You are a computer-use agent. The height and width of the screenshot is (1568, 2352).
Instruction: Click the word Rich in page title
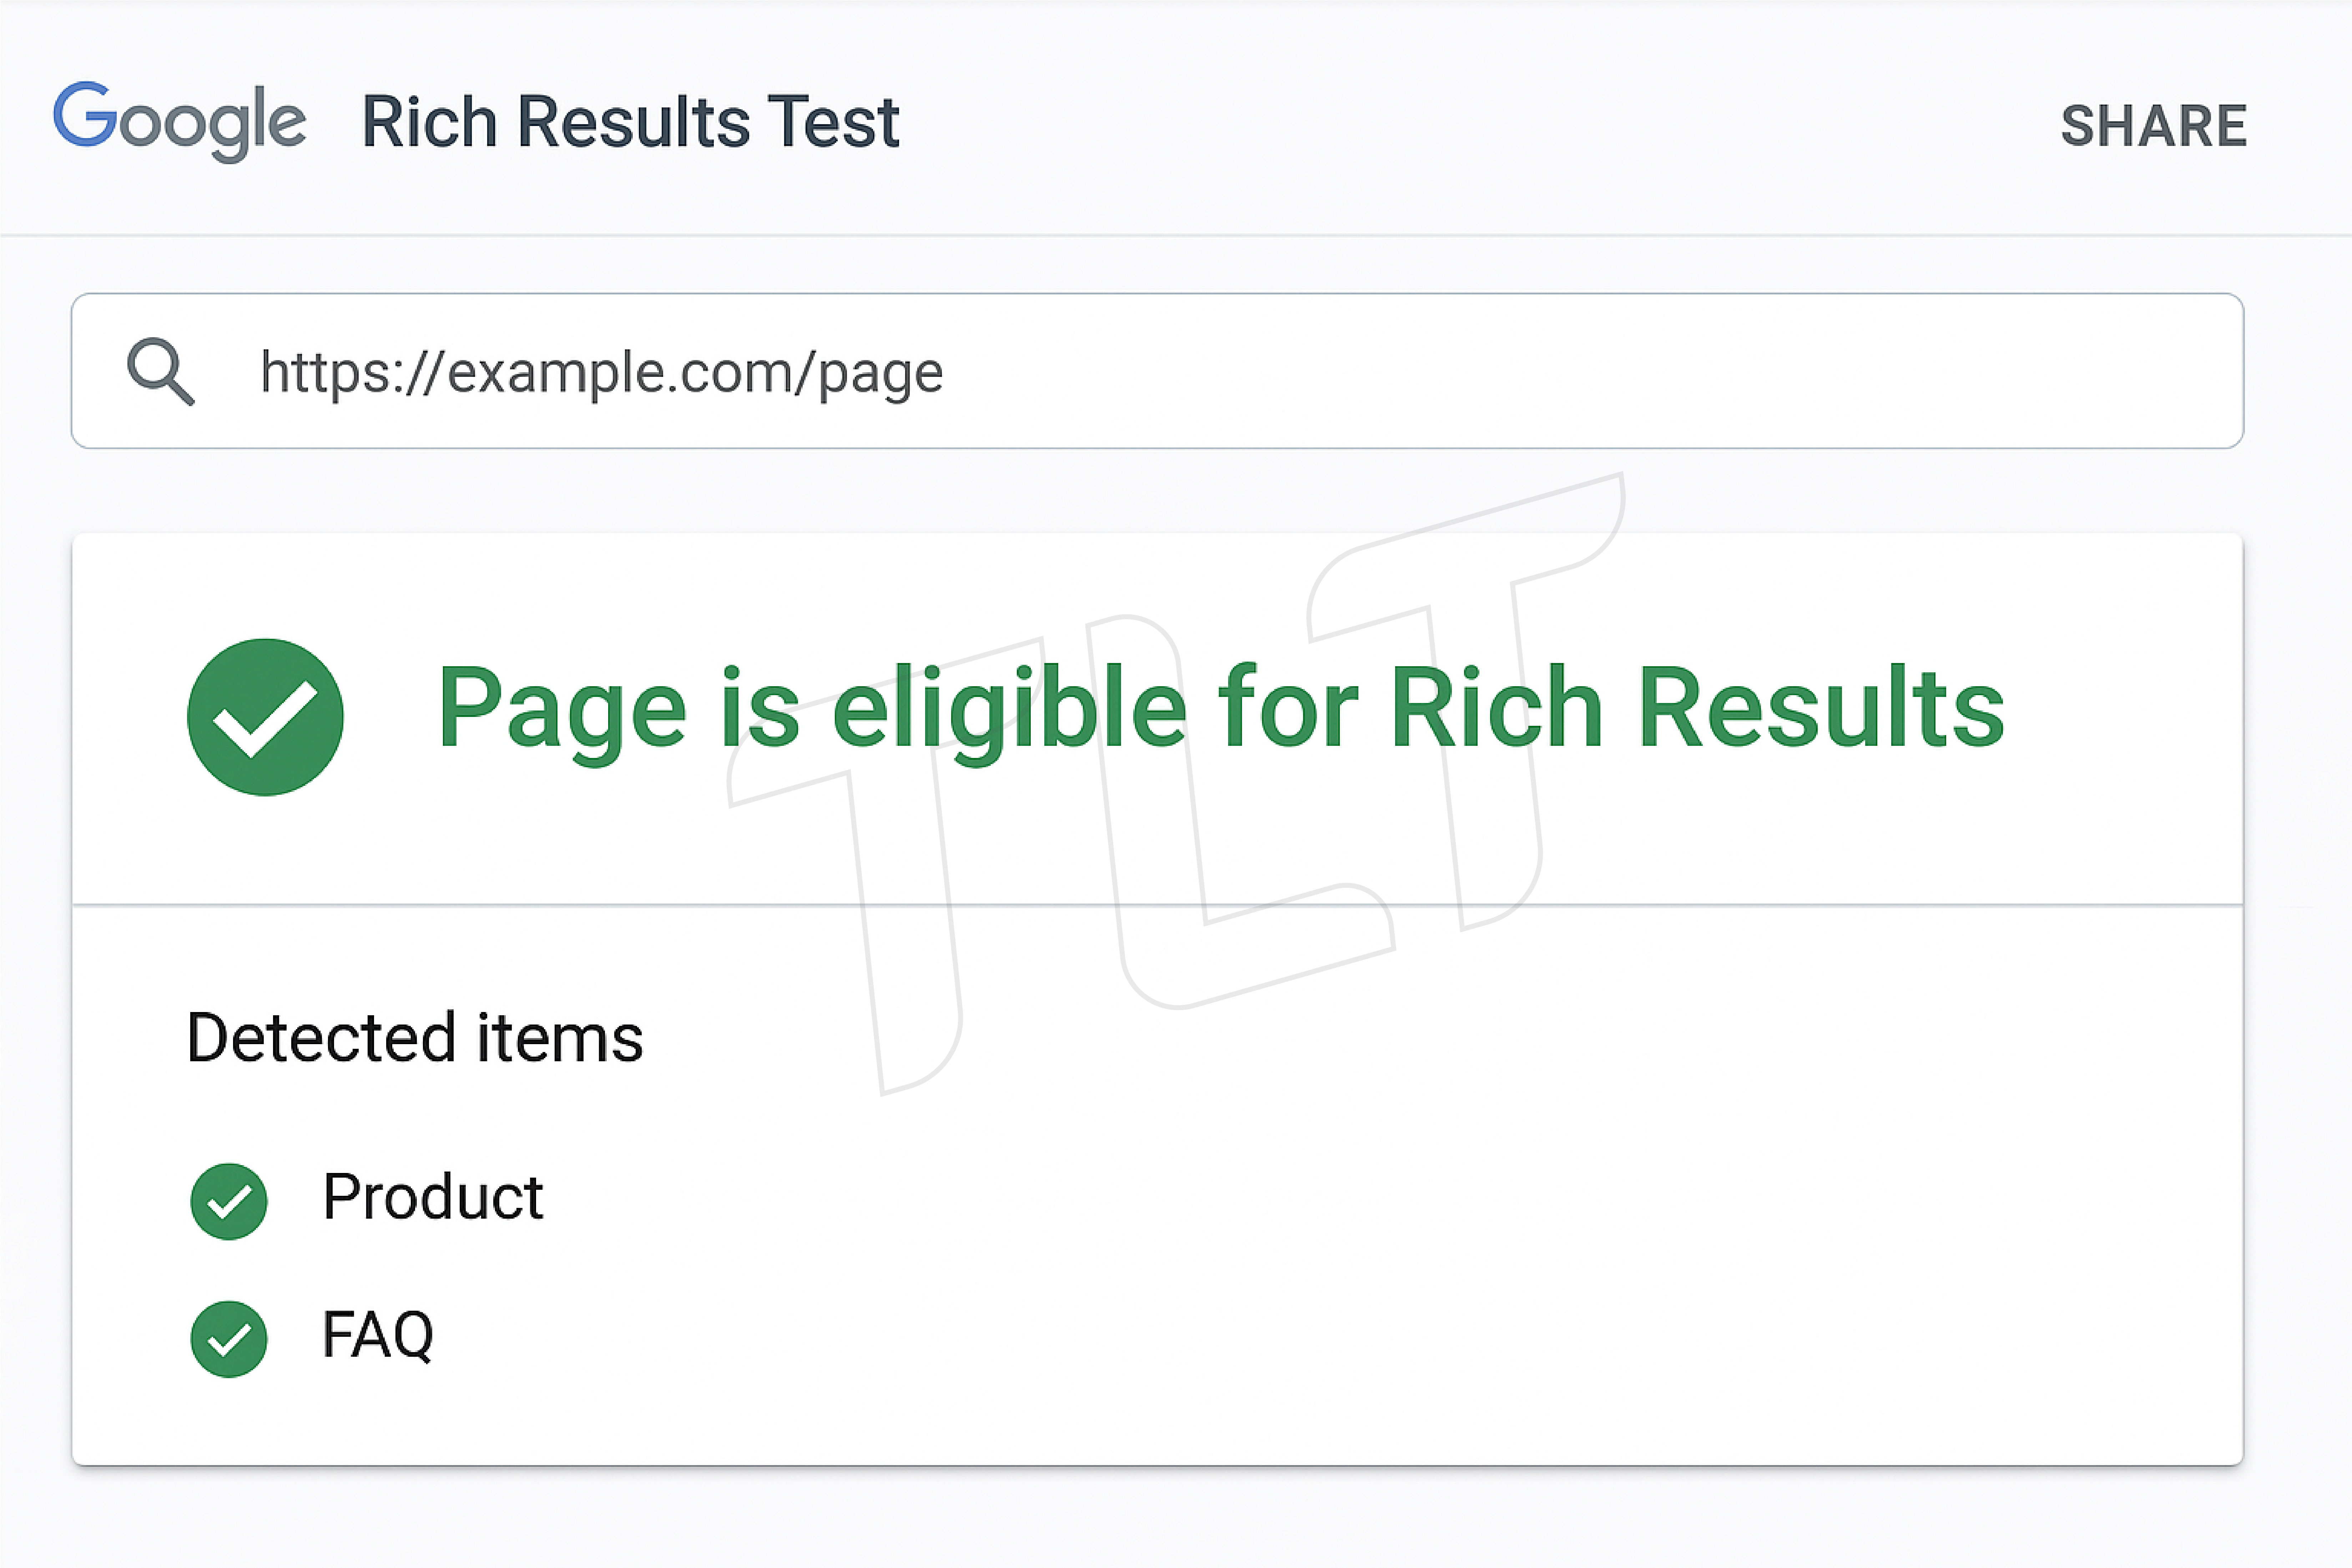pyautogui.click(x=430, y=122)
